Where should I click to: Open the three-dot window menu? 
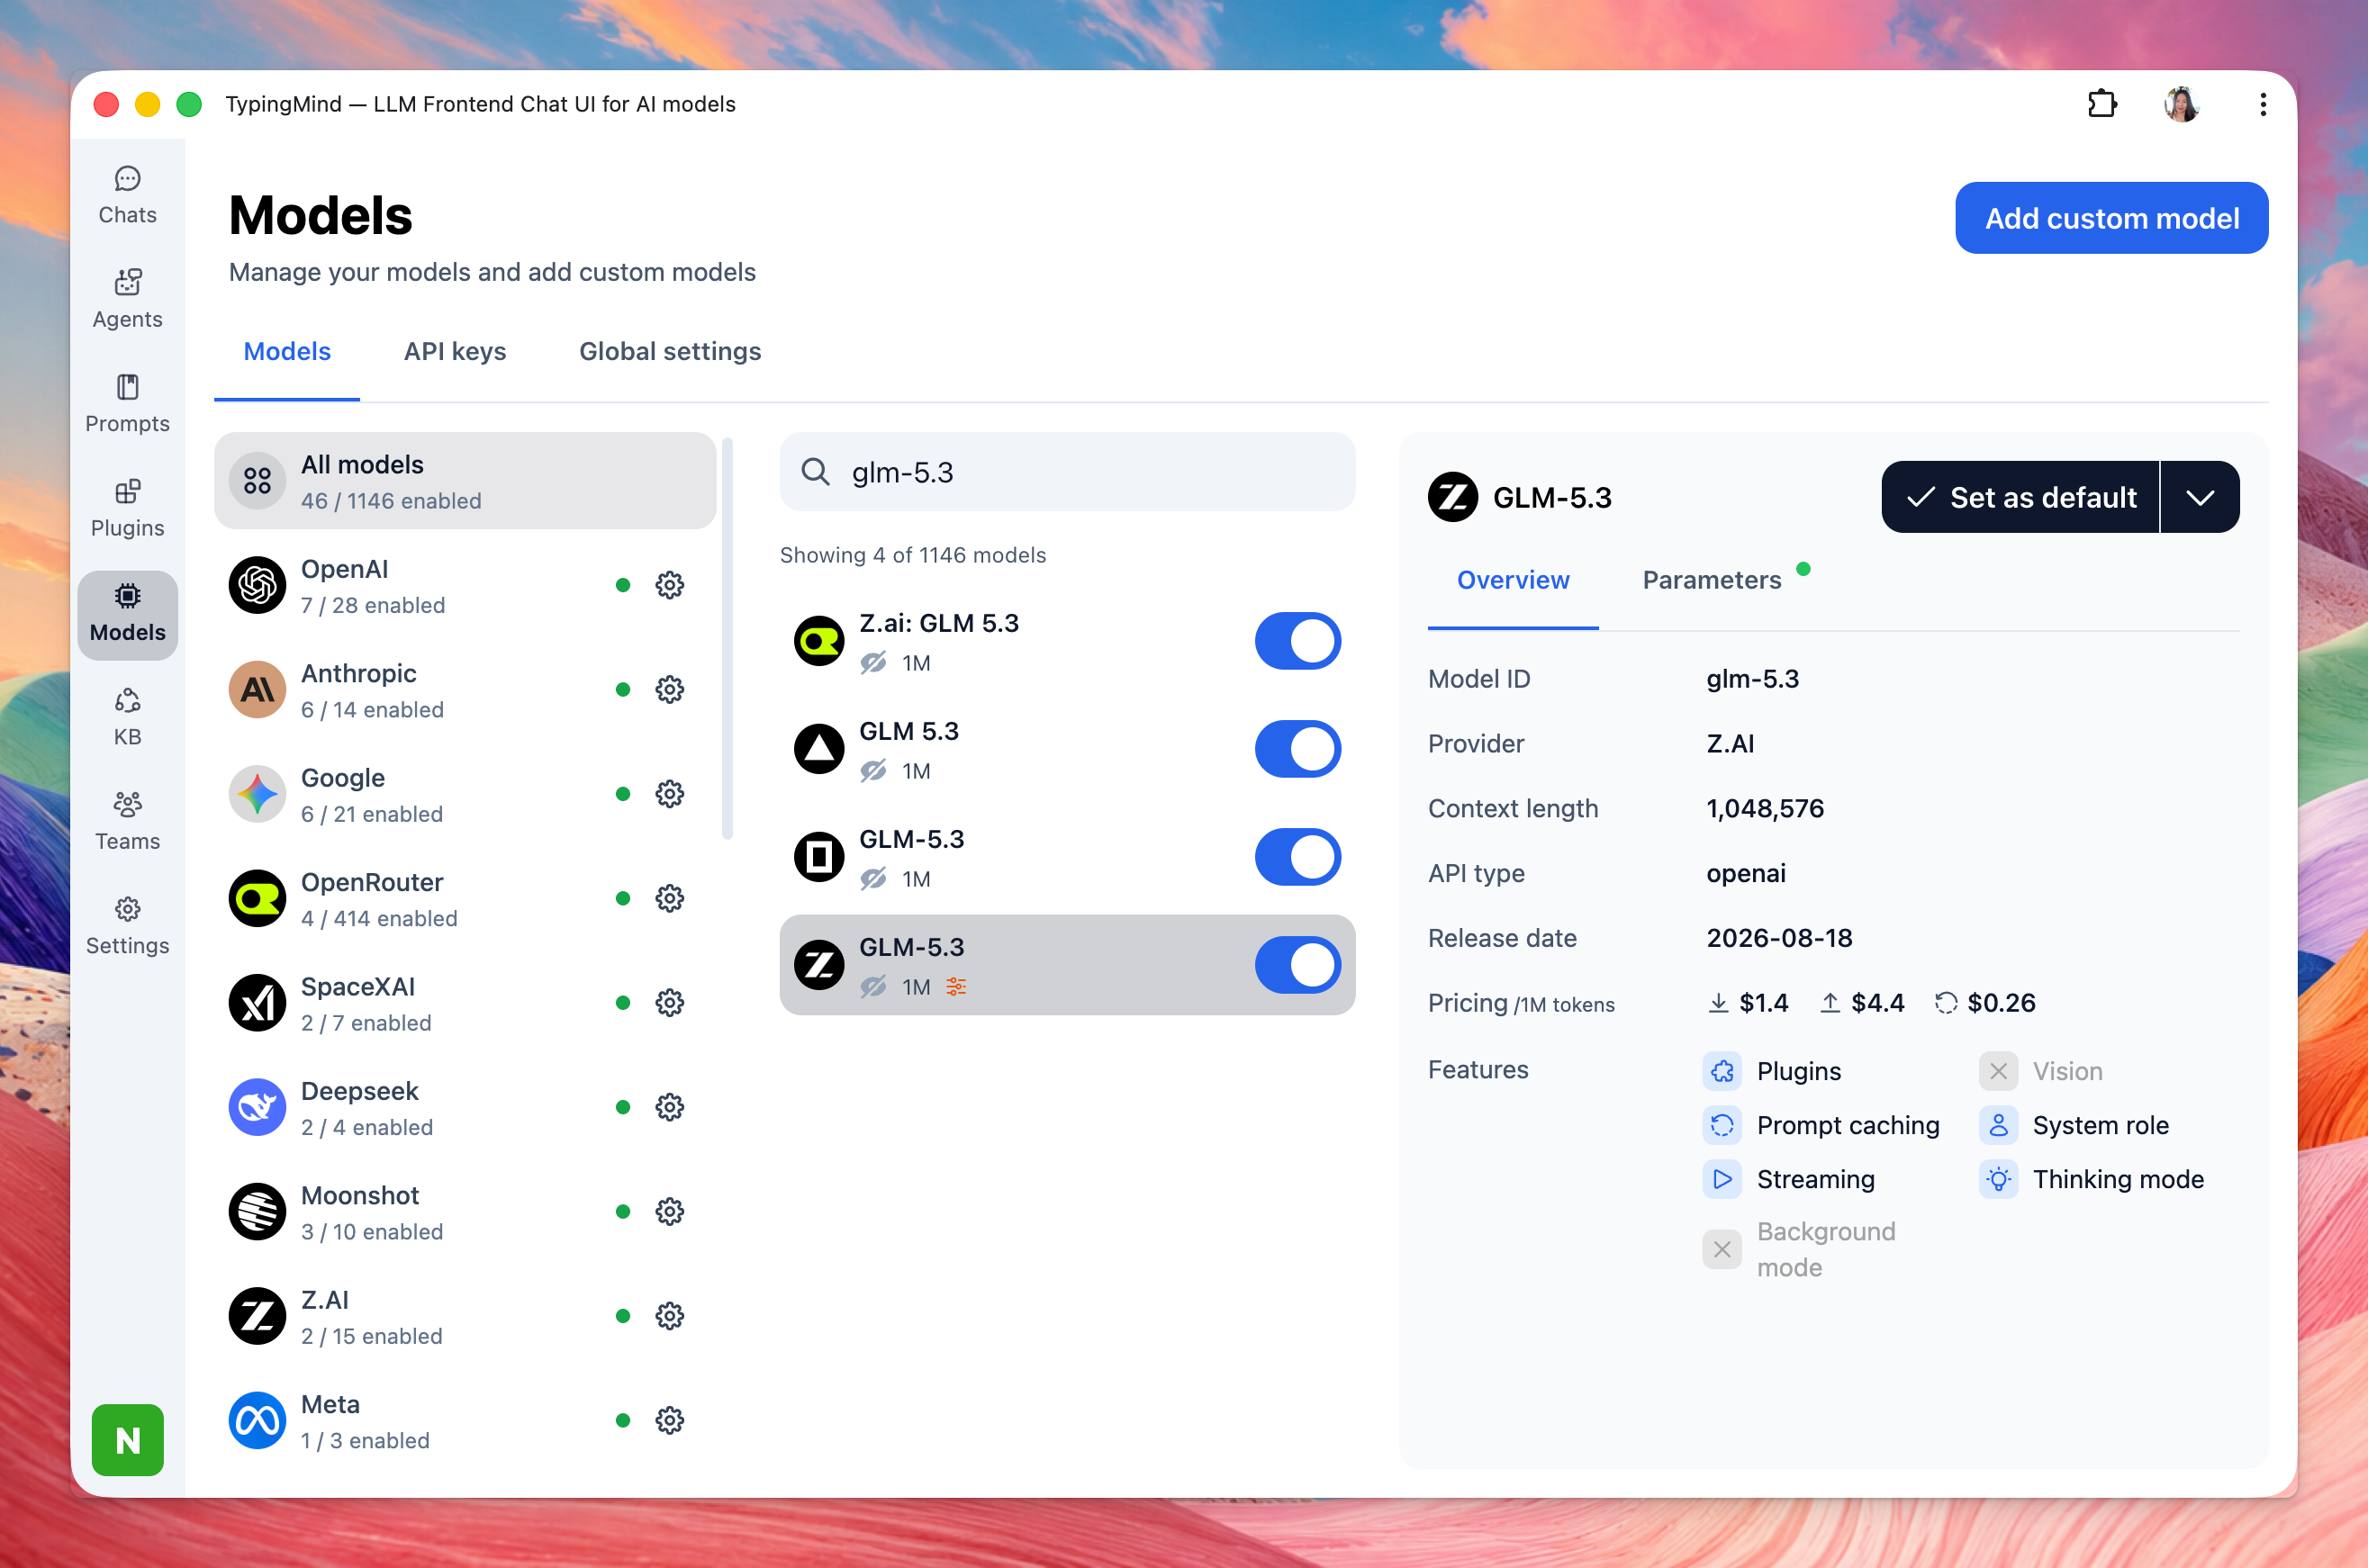(2262, 104)
